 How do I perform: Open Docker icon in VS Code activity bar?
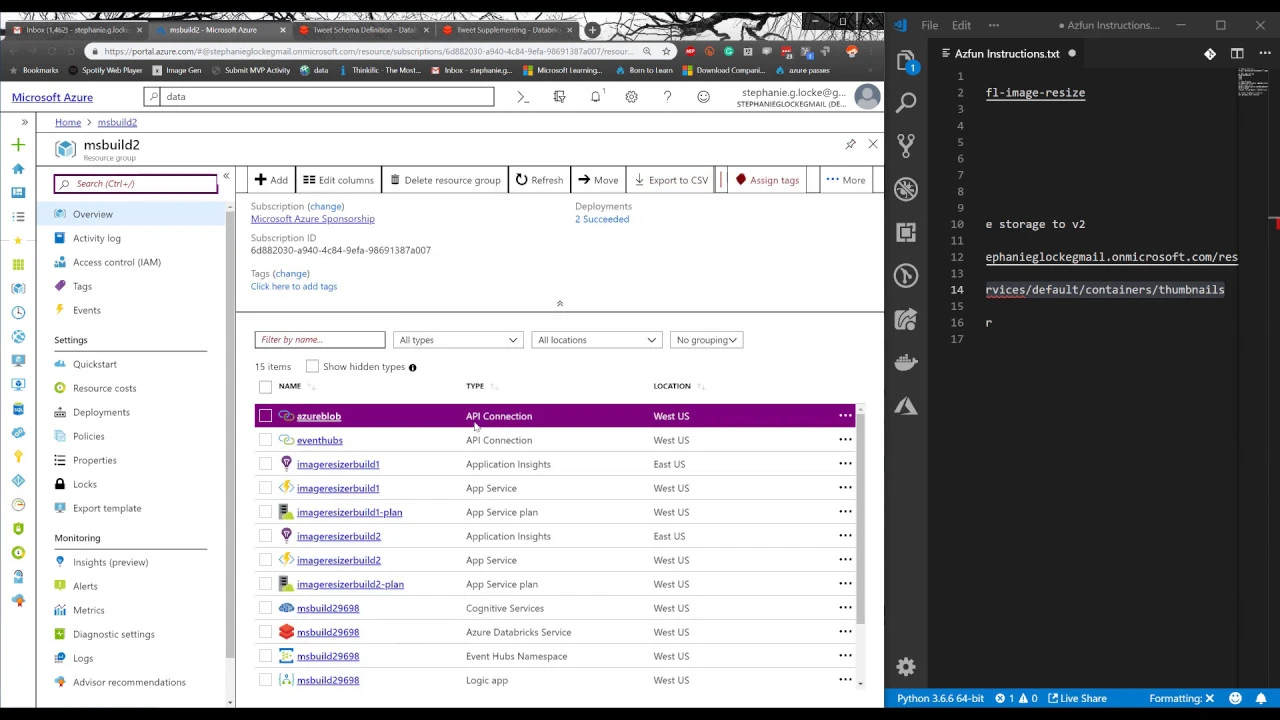pos(906,362)
